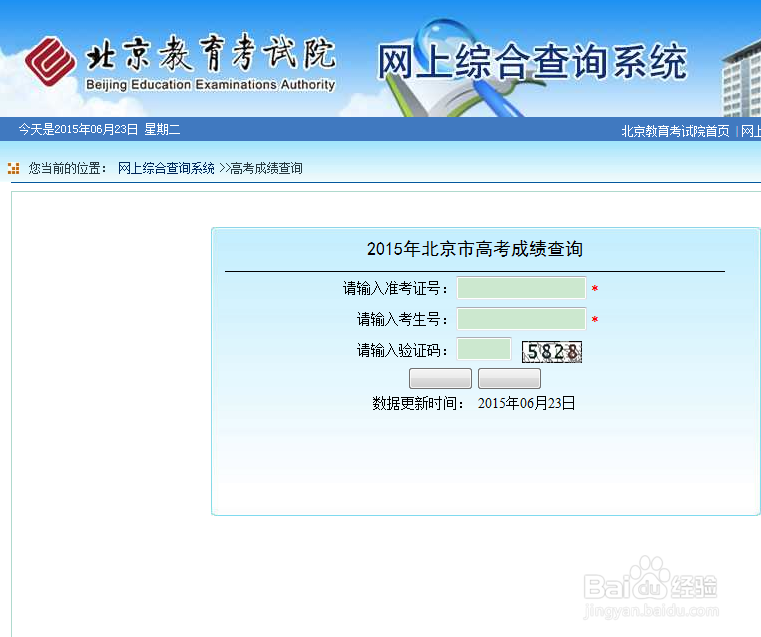The height and width of the screenshot is (637, 761).
Task: Click the right blank button under the captcha field
Action: click(x=509, y=378)
